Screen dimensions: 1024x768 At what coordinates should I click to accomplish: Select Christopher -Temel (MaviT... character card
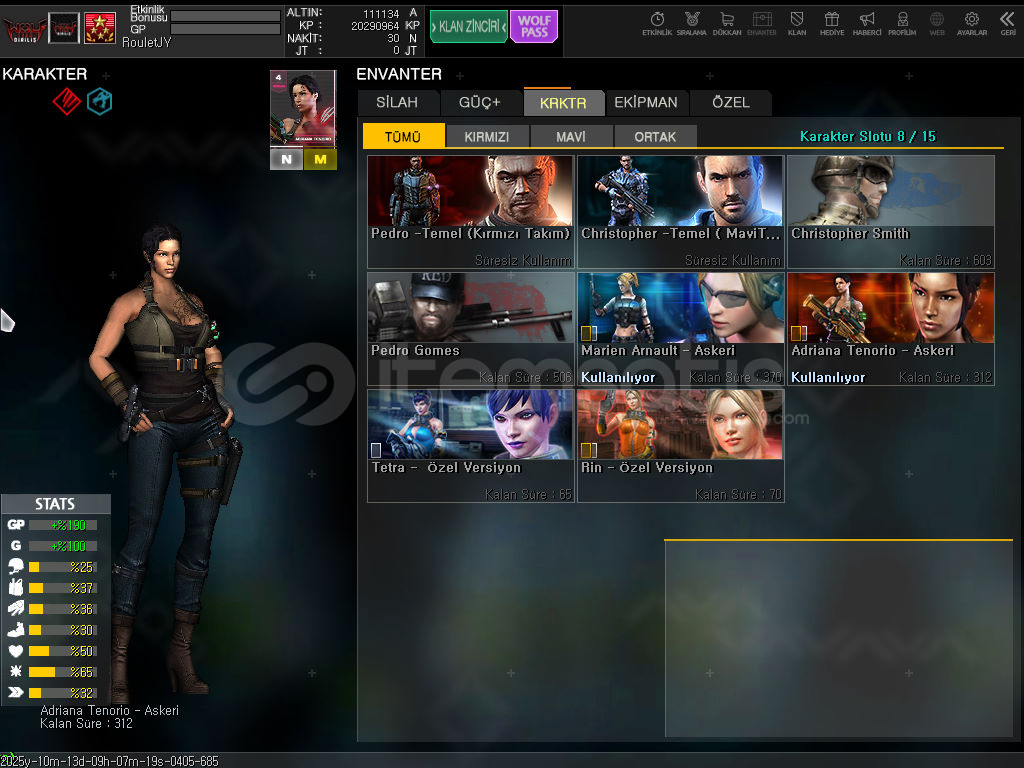tap(680, 212)
